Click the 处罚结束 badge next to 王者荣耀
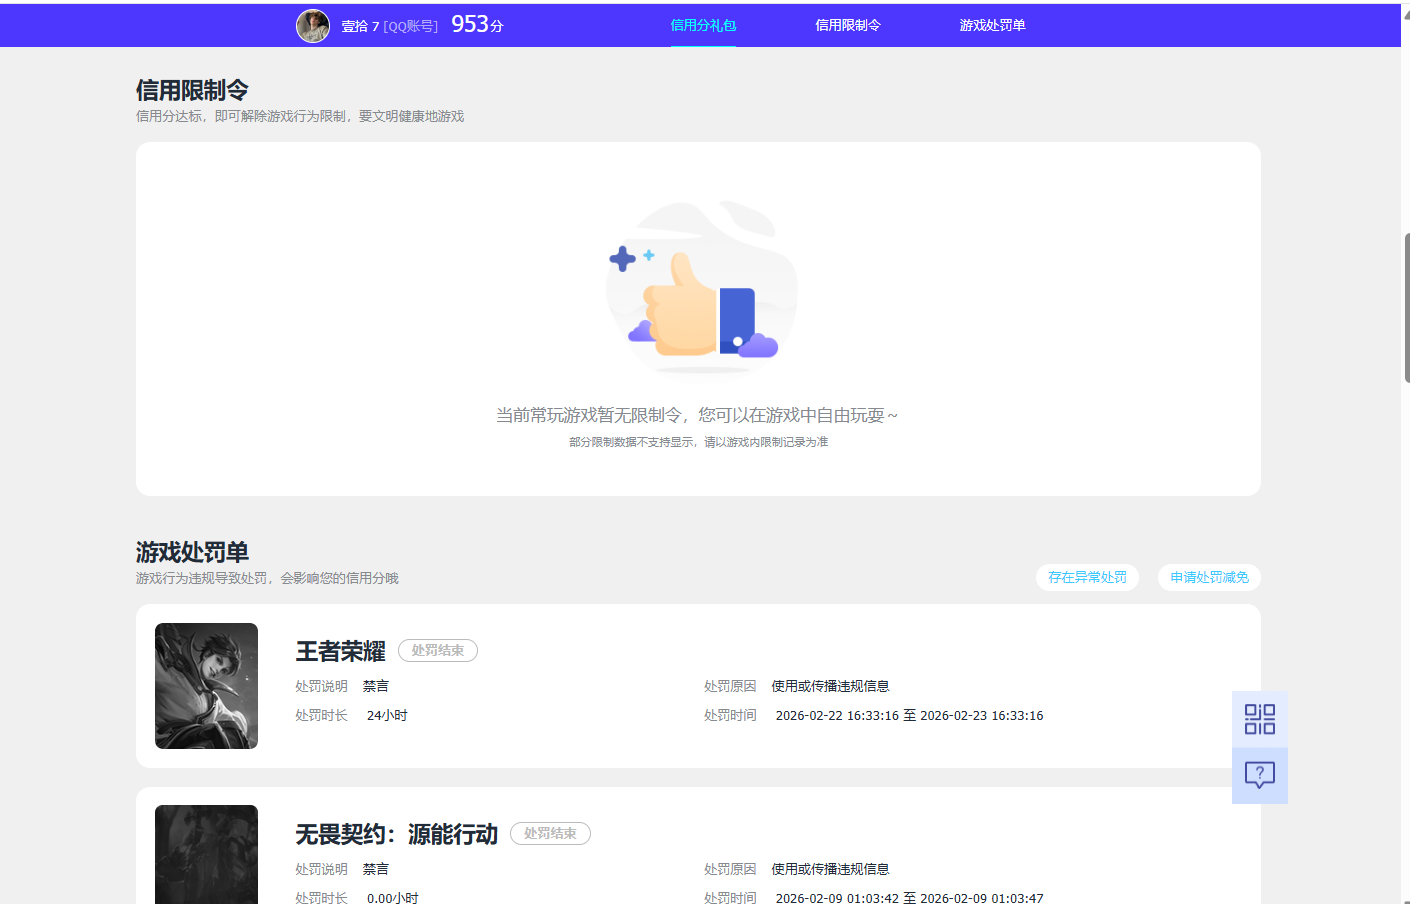 point(438,650)
